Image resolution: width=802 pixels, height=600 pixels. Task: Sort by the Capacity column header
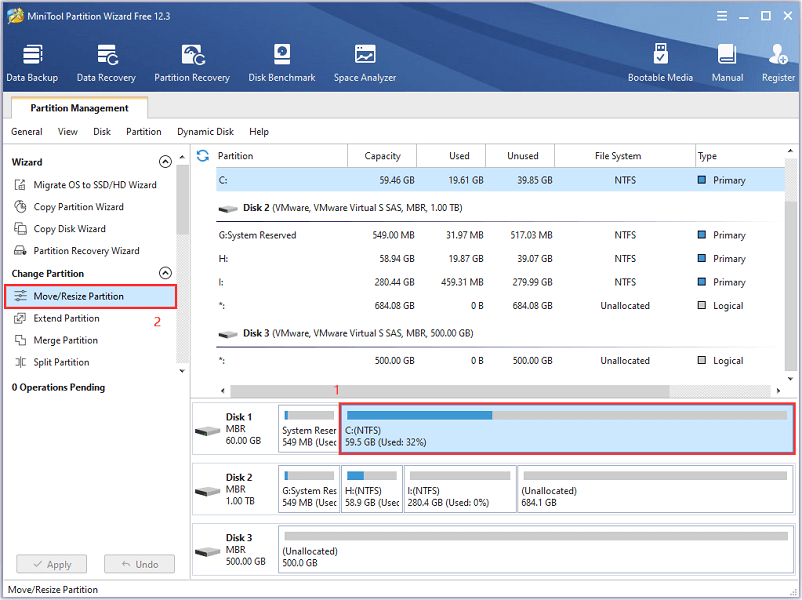click(x=382, y=155)
